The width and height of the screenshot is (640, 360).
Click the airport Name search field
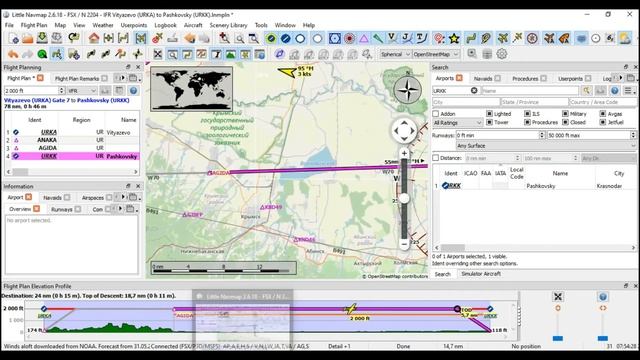coord(530,91)
